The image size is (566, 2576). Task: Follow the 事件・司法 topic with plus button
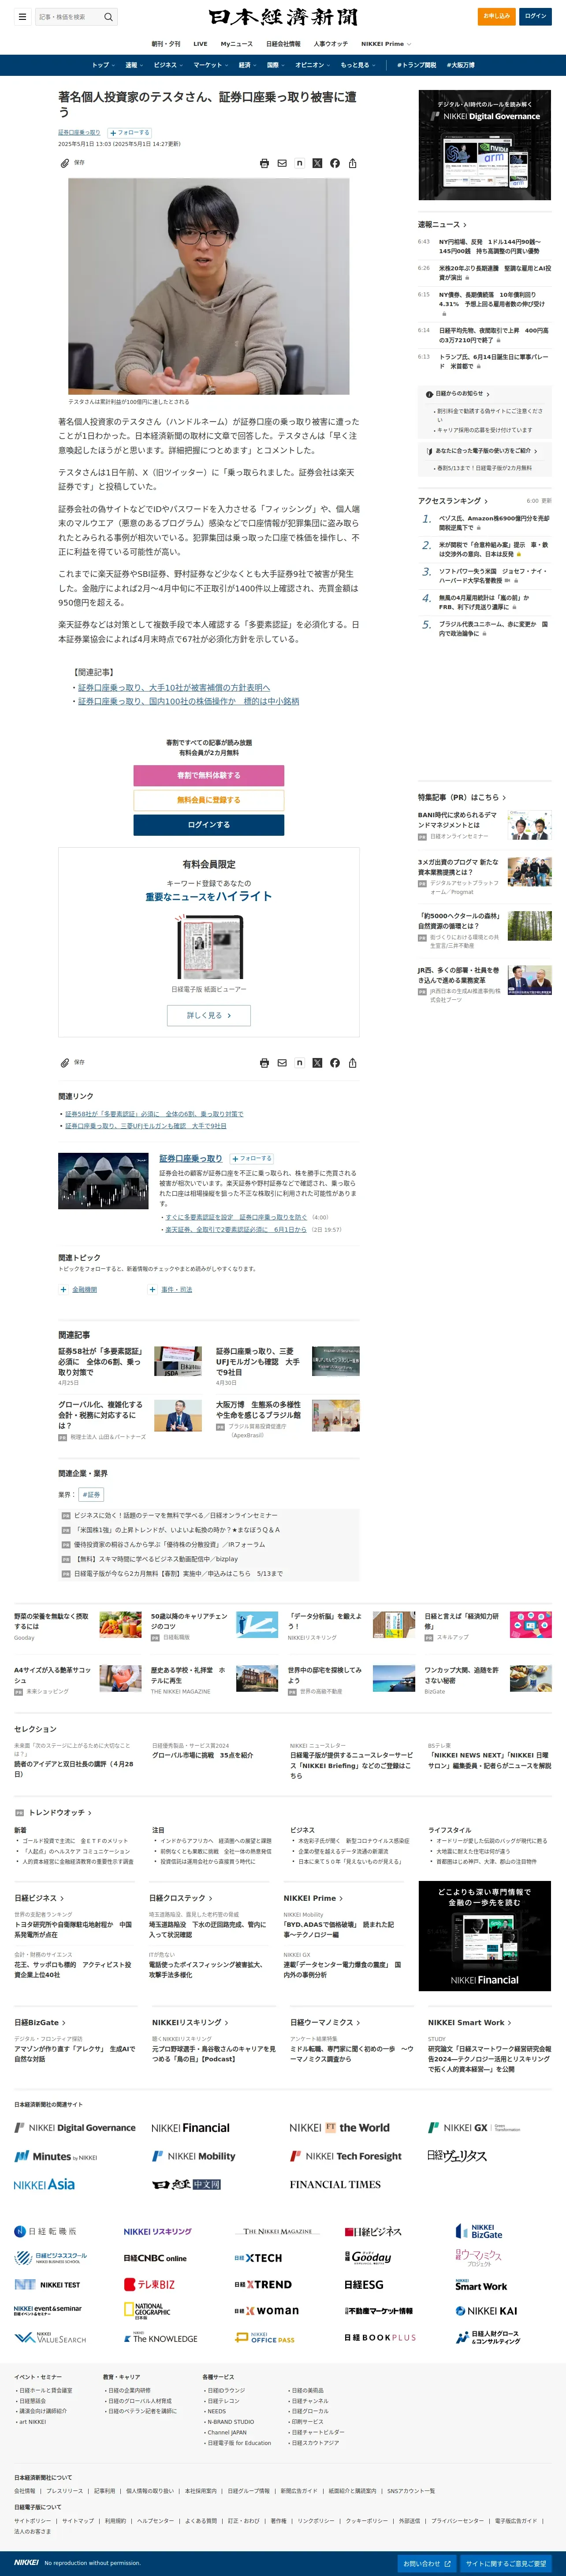click(152, 1290)
